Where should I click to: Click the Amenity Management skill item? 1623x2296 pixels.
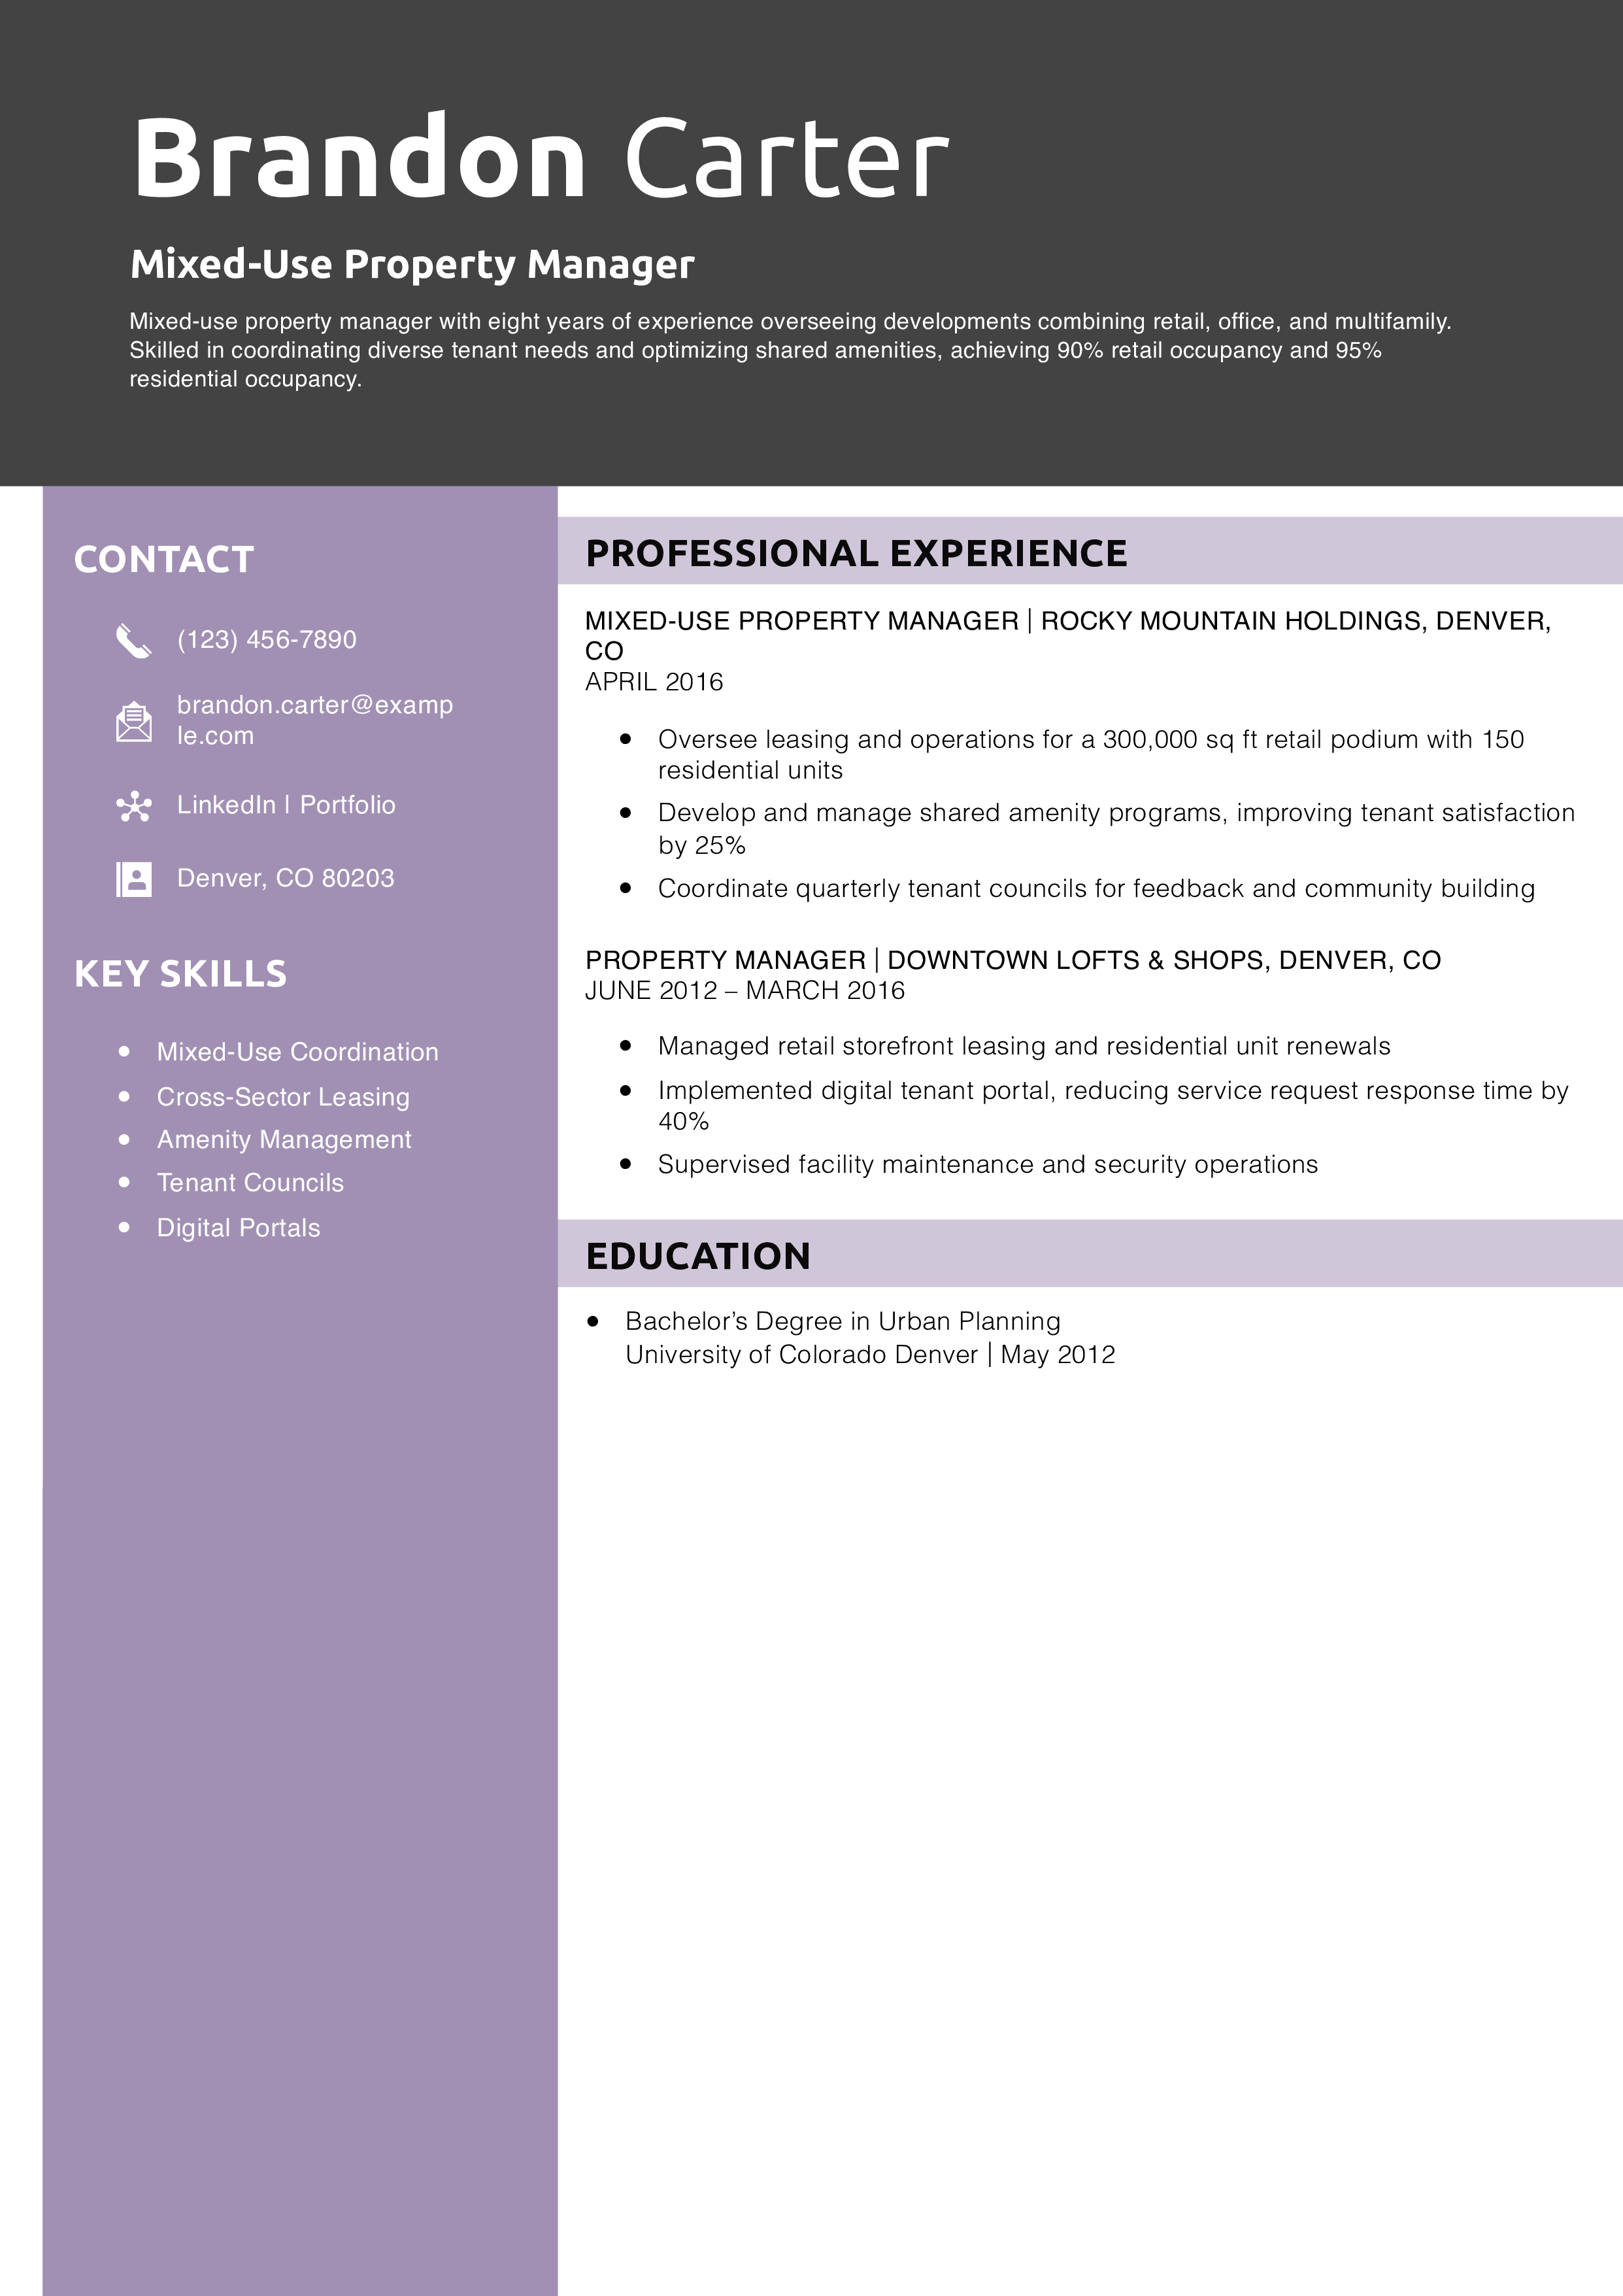tap(284, 1140)
